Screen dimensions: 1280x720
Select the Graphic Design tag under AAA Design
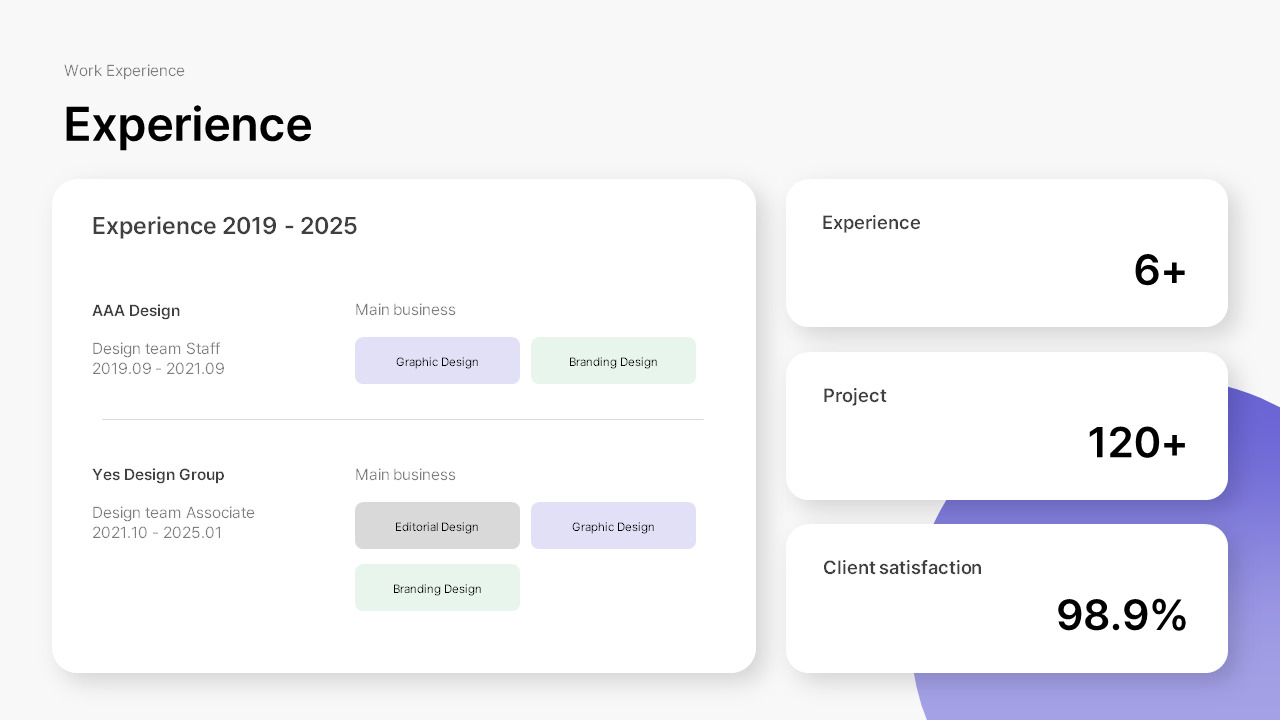click(x=437, y=361)
